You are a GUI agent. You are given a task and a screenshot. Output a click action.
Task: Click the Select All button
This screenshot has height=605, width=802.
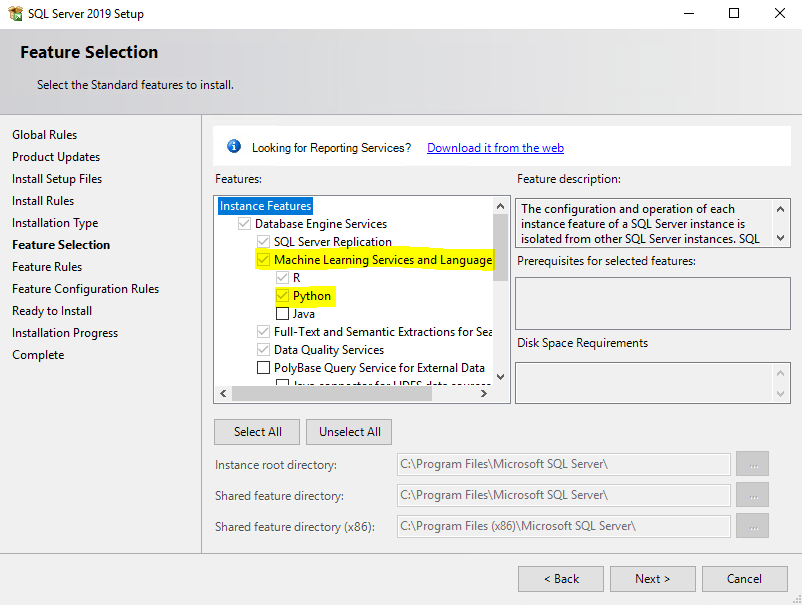pos(257,432)
